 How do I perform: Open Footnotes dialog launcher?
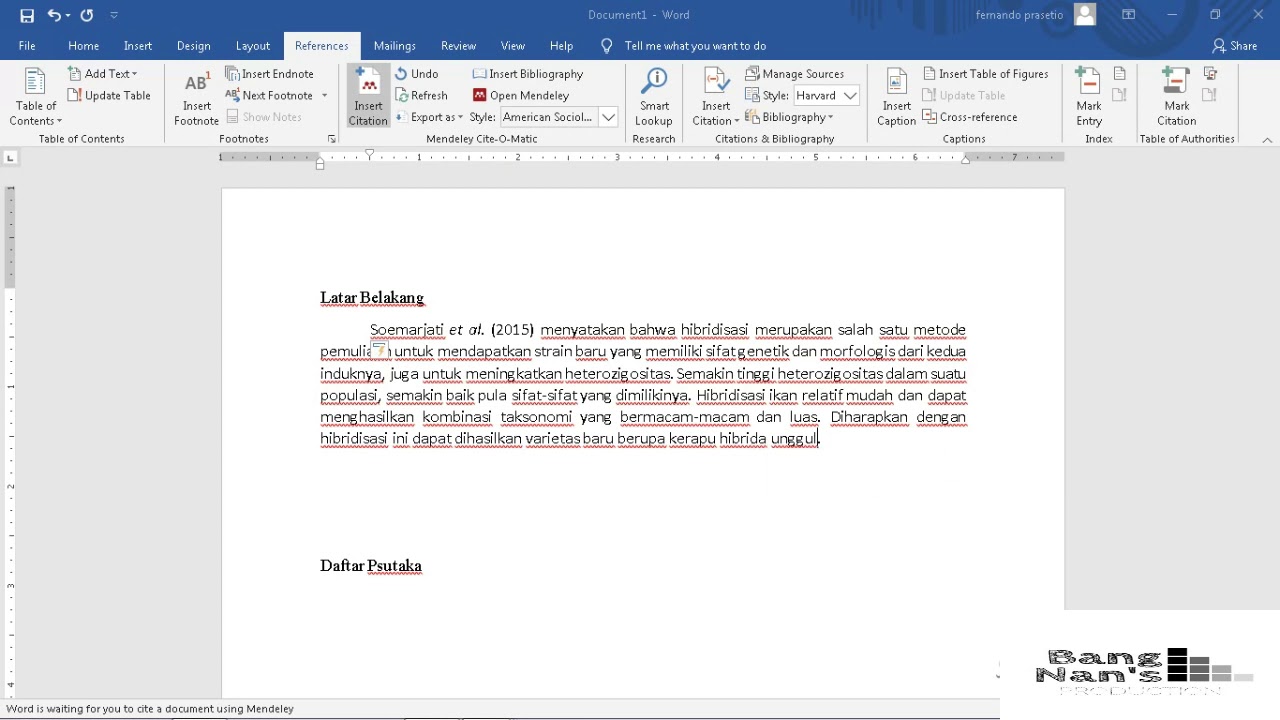pyautogui.click(x=332, y=139)
